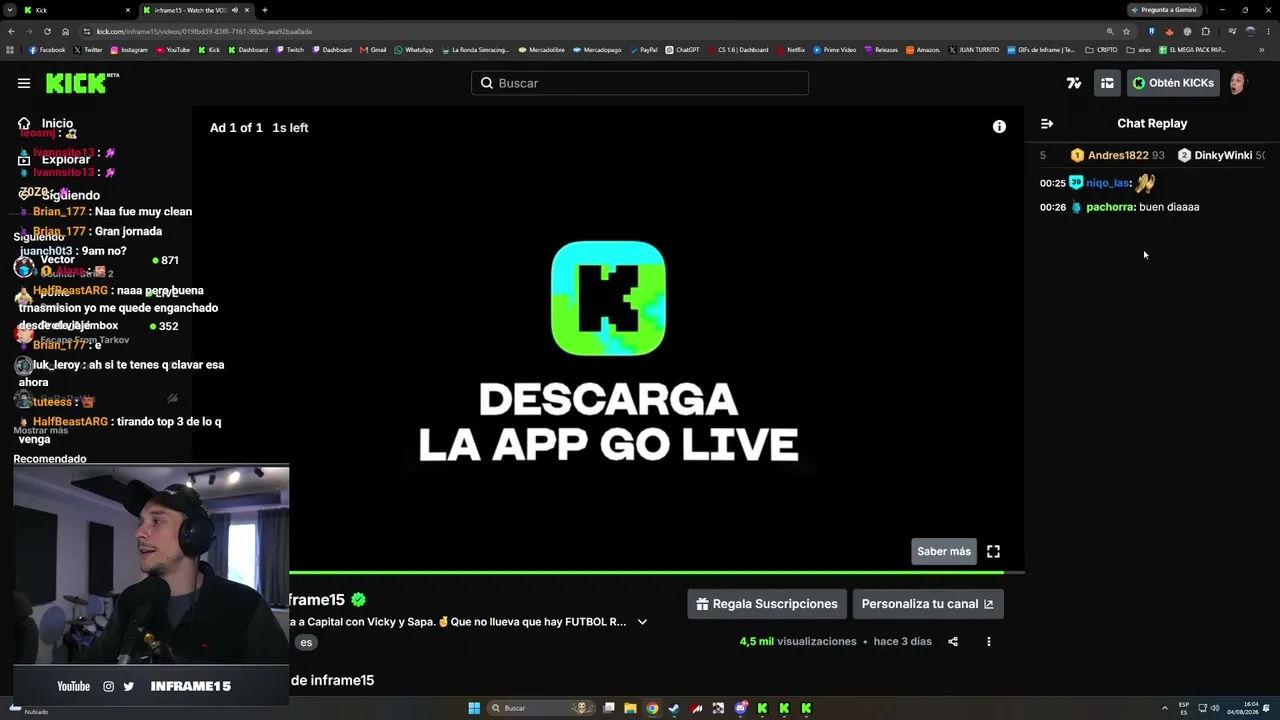Open the YouTube bookmark
The width and height of the screenshot is (1280, 720).
[173, 50]
